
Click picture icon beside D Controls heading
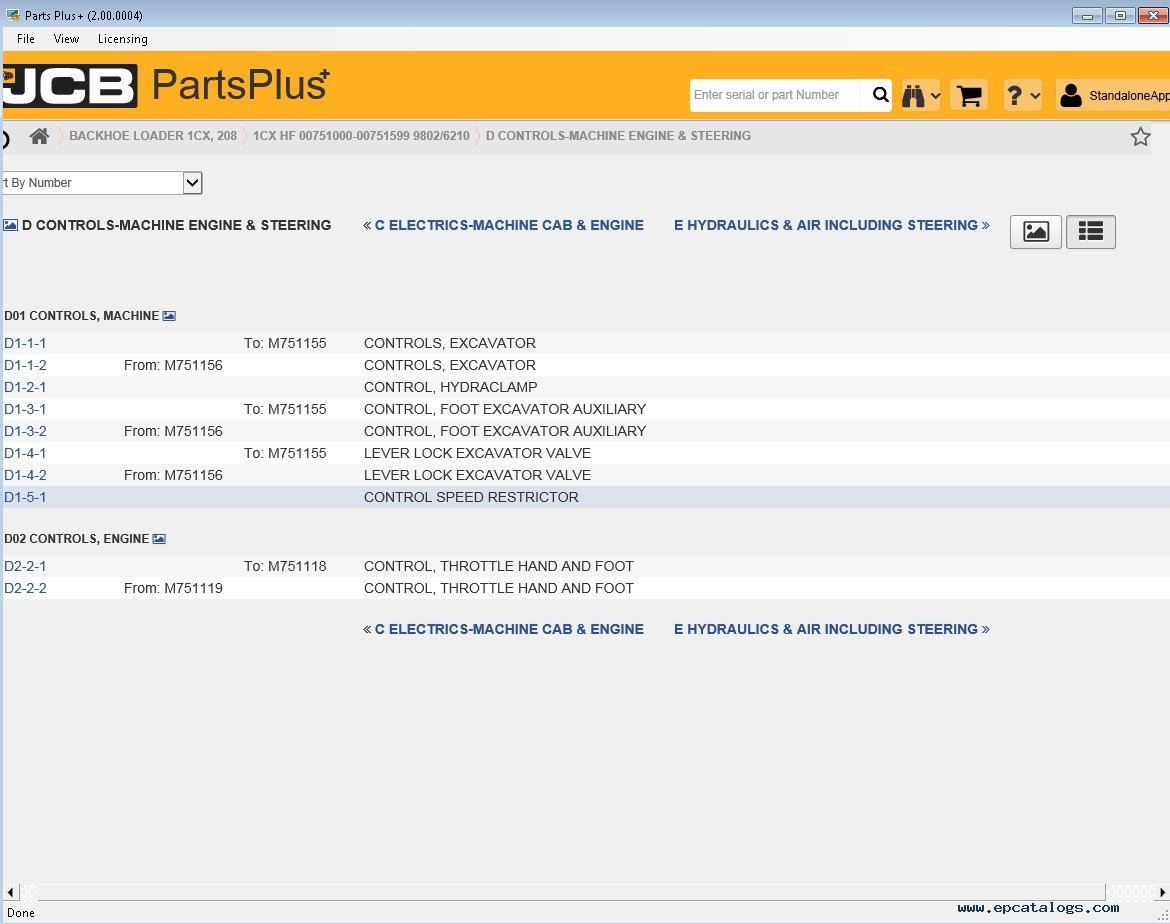coord(10,226)
